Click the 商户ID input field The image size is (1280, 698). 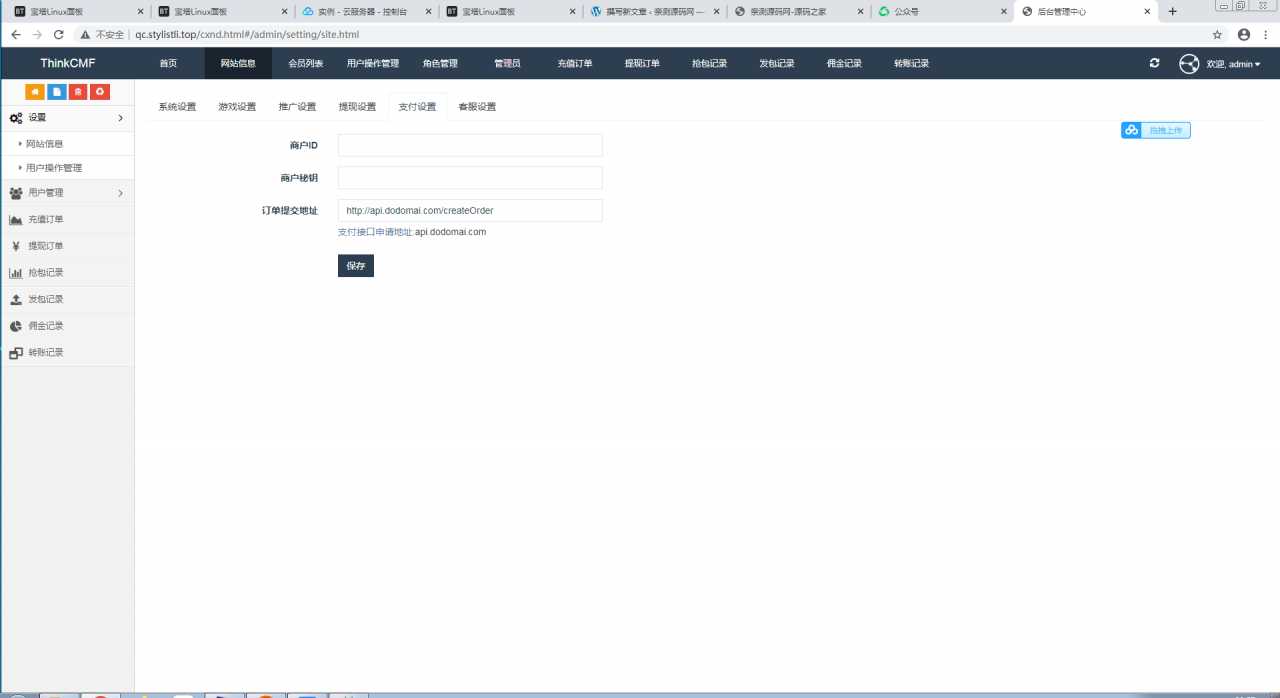coord(470,146)
